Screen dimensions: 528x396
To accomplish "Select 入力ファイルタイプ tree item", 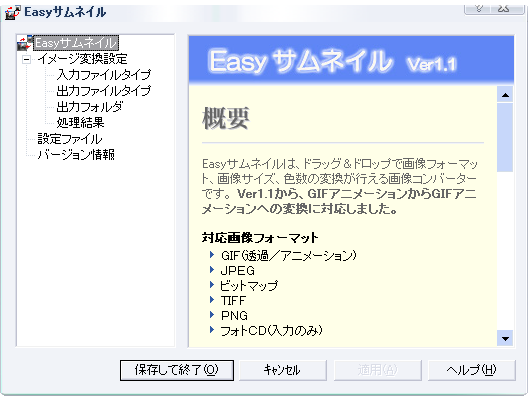I will click(104, 75).
